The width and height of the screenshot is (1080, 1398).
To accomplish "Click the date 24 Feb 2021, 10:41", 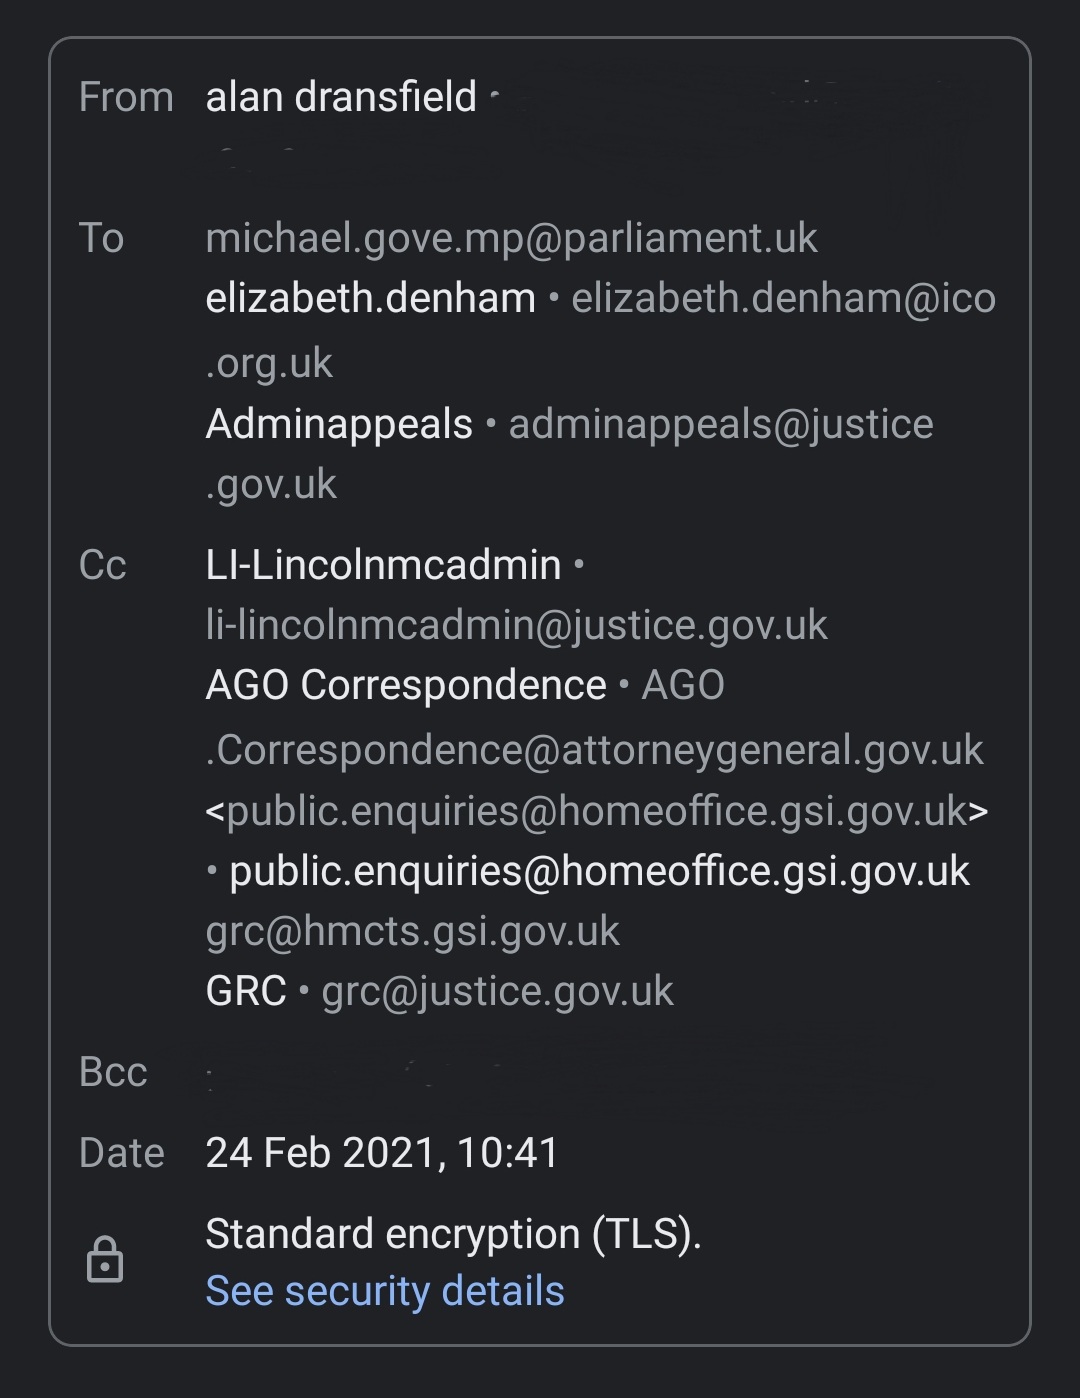I will [x=382, y=1152].
